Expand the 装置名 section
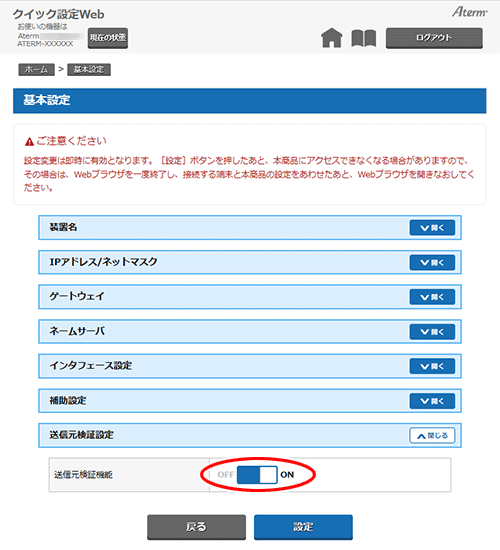 tap(432, 228)
